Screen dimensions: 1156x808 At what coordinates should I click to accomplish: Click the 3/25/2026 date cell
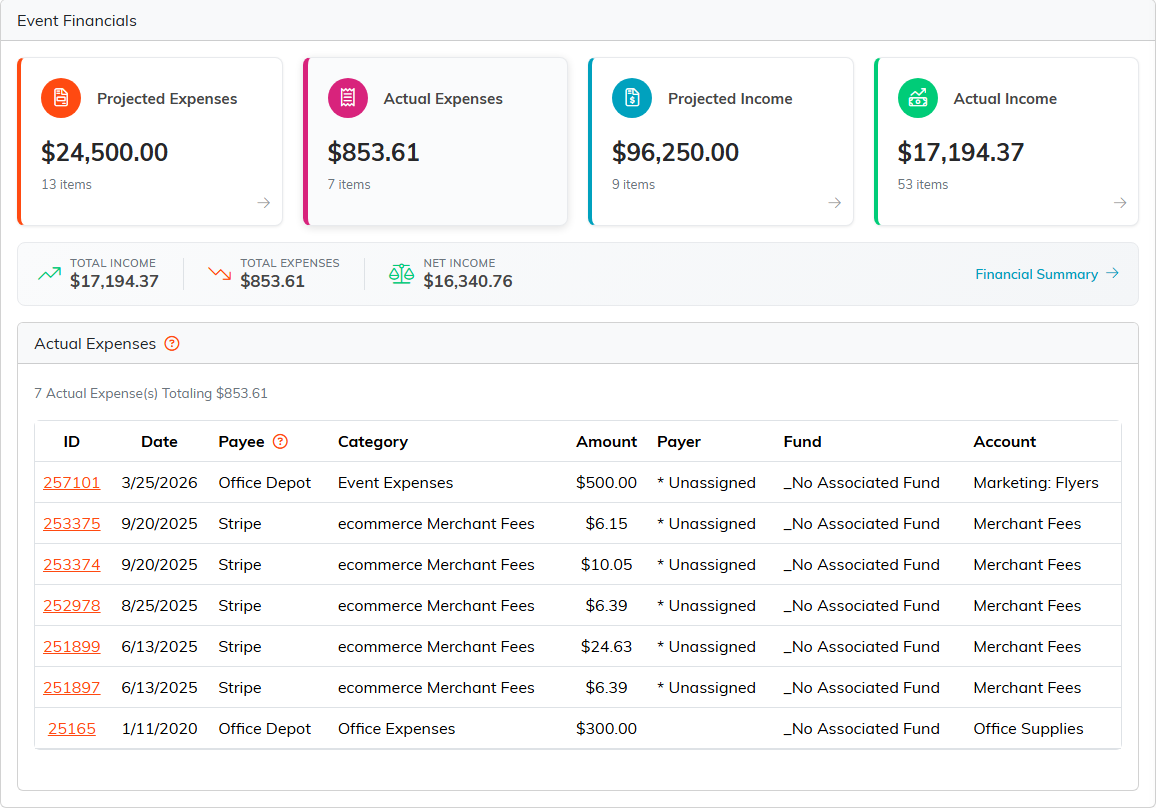[159, 483]
